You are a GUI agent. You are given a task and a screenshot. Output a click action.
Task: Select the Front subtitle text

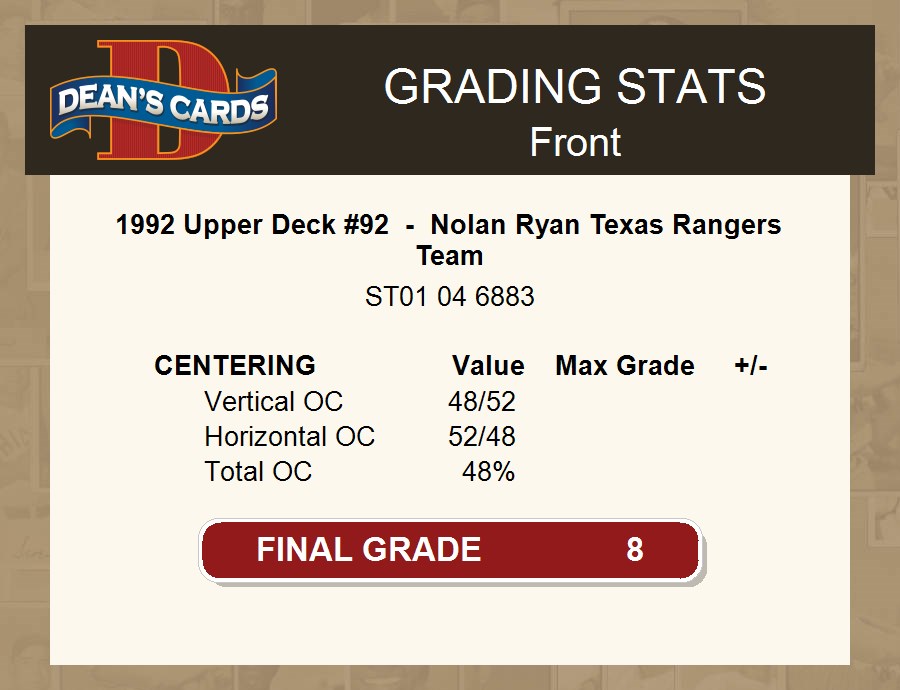pyautogui.click(x=575, y=142)
